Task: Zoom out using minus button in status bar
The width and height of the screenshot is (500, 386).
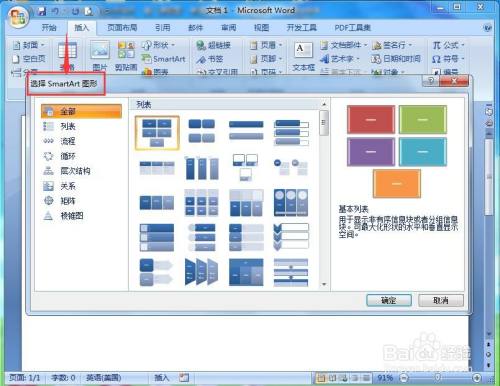Action: pos(404,378)
